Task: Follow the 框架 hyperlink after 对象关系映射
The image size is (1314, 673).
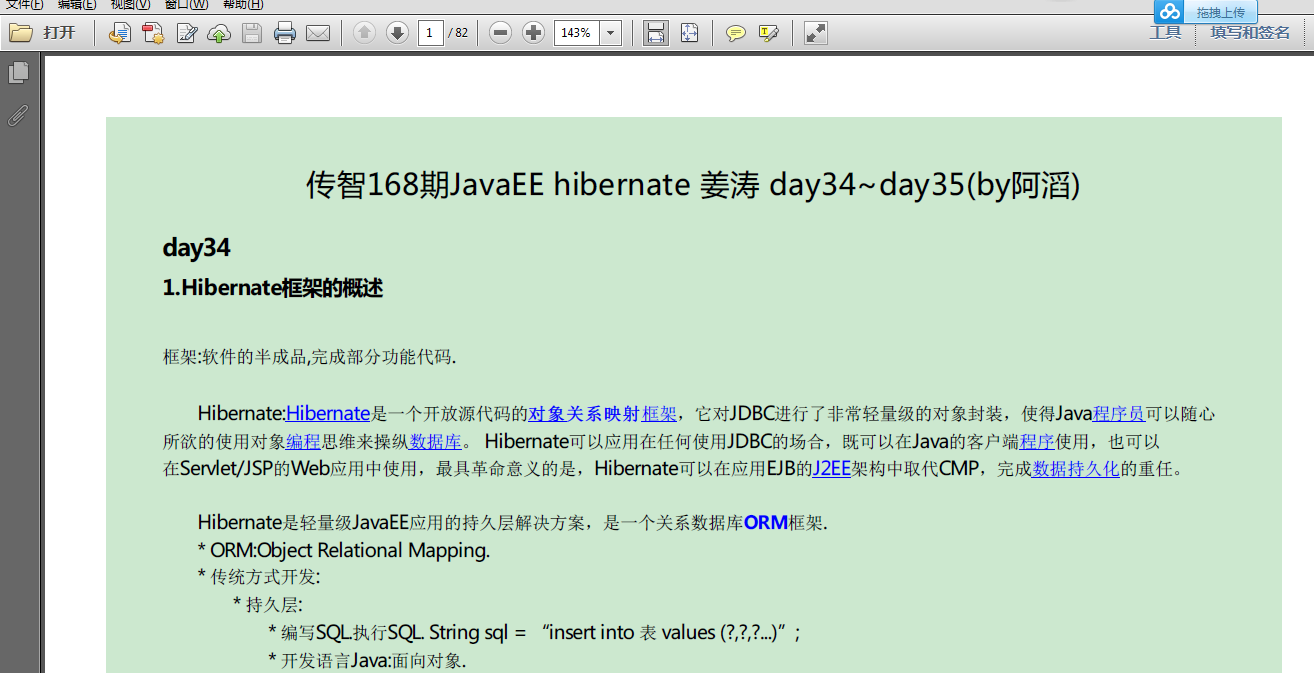Action: [659, 414]
